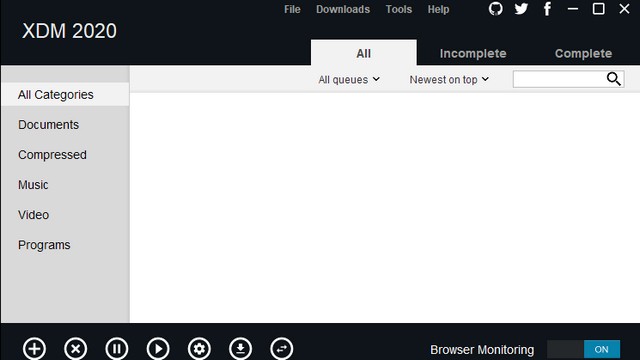
Task: Open the GitHub page icon
Action: click(496, 9)
